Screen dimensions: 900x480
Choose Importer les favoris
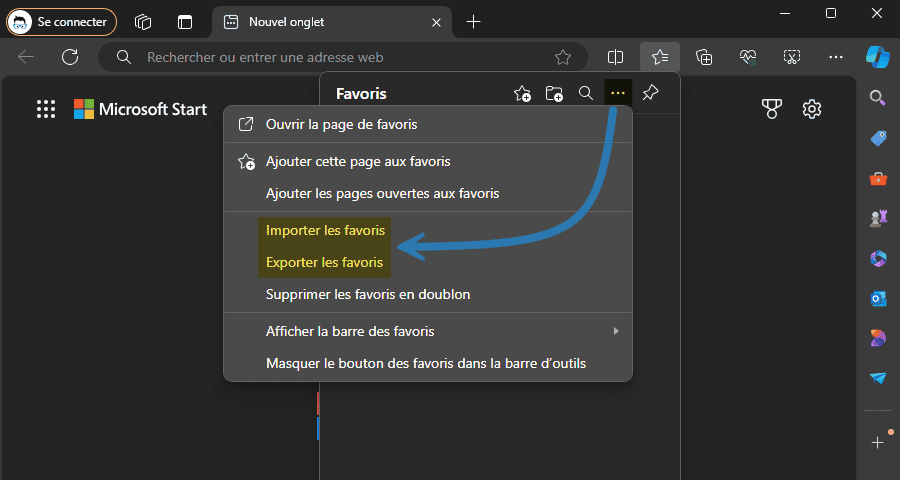[x=428, y=230]
